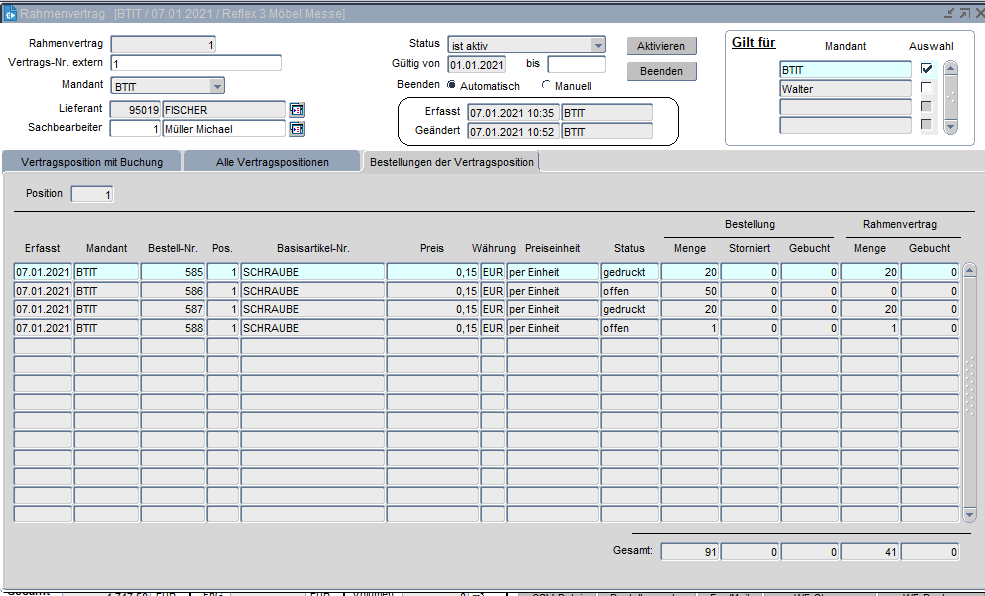Open the 'Alle Vertragspositionen' tab
The width and height of the screenshot is (985, 596).
tap(272, 162)
